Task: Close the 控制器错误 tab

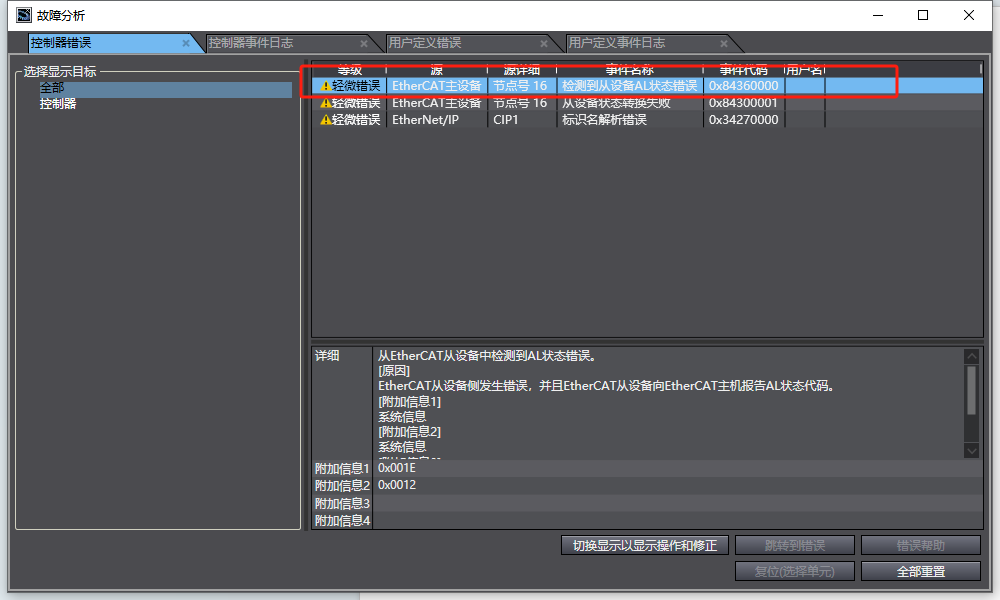Action: (x=186, y=43)
